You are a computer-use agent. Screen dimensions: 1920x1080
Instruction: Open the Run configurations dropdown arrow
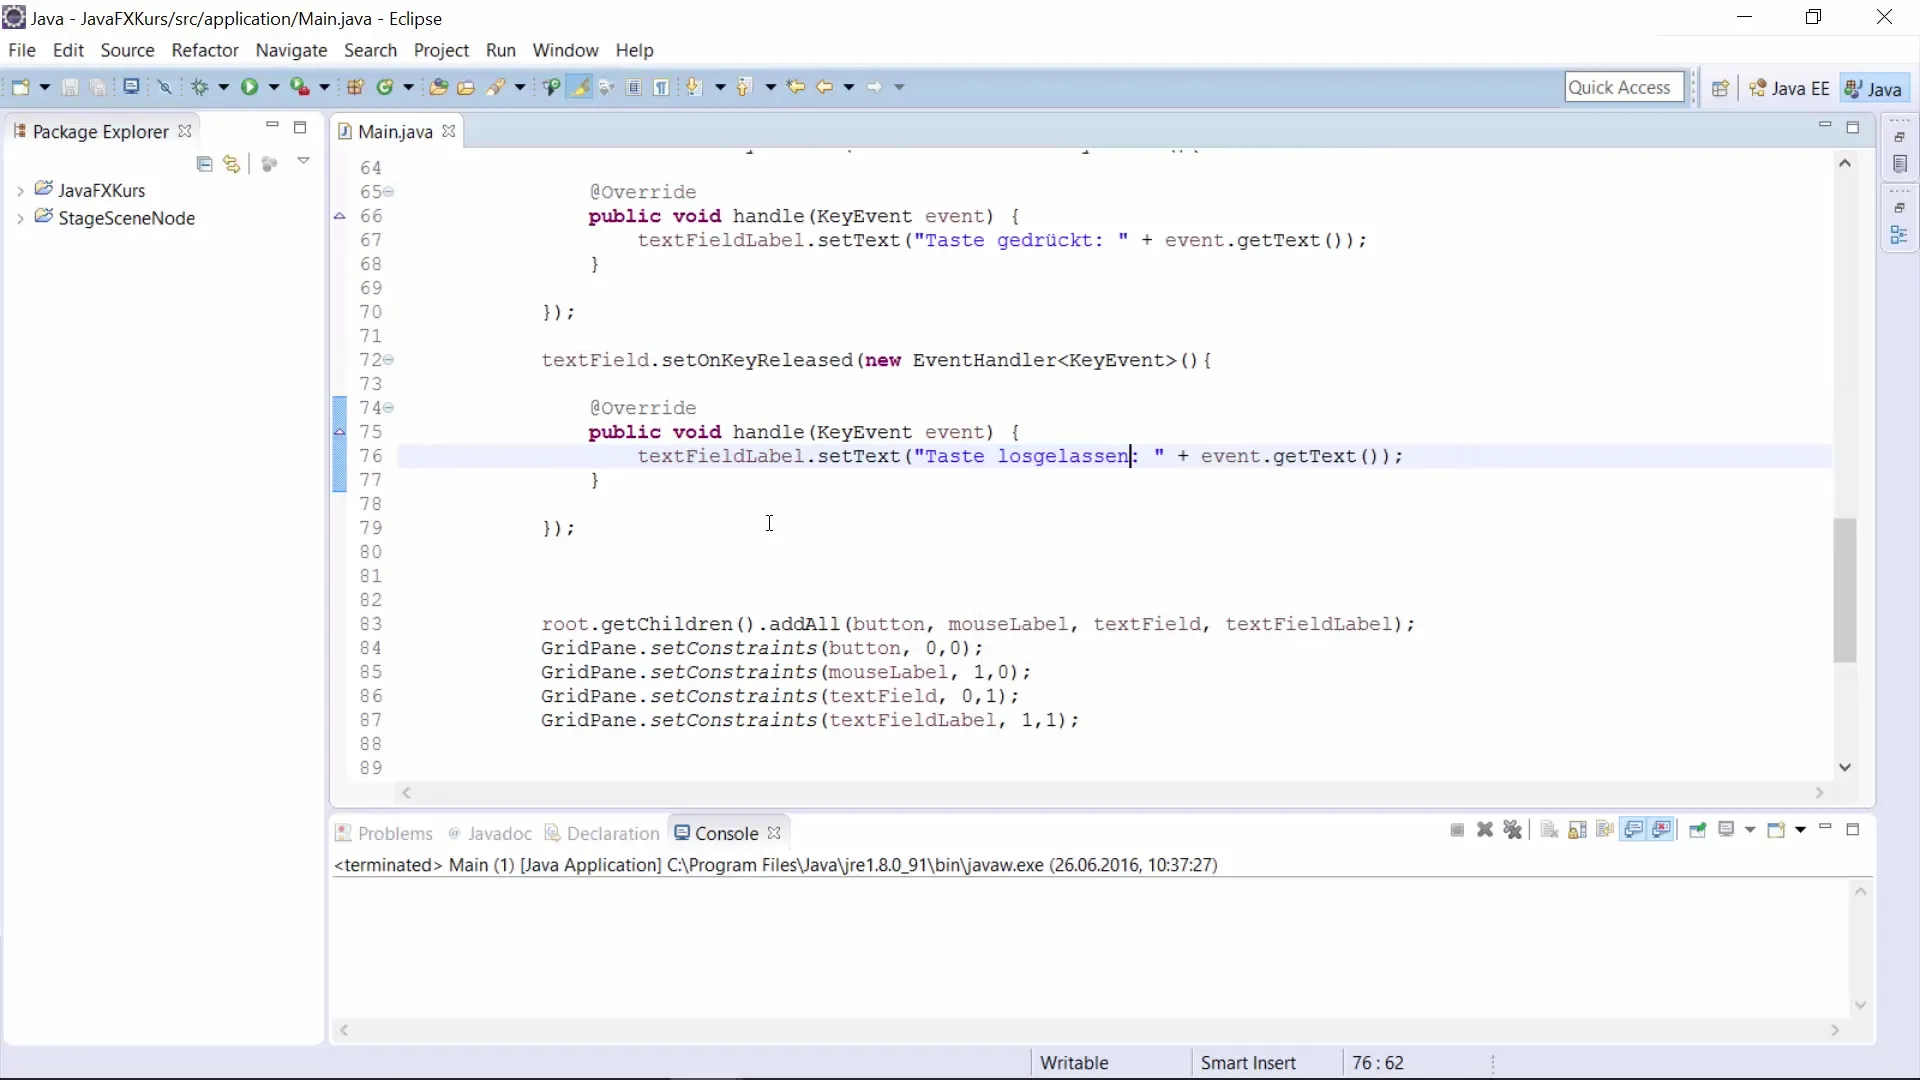273,87
